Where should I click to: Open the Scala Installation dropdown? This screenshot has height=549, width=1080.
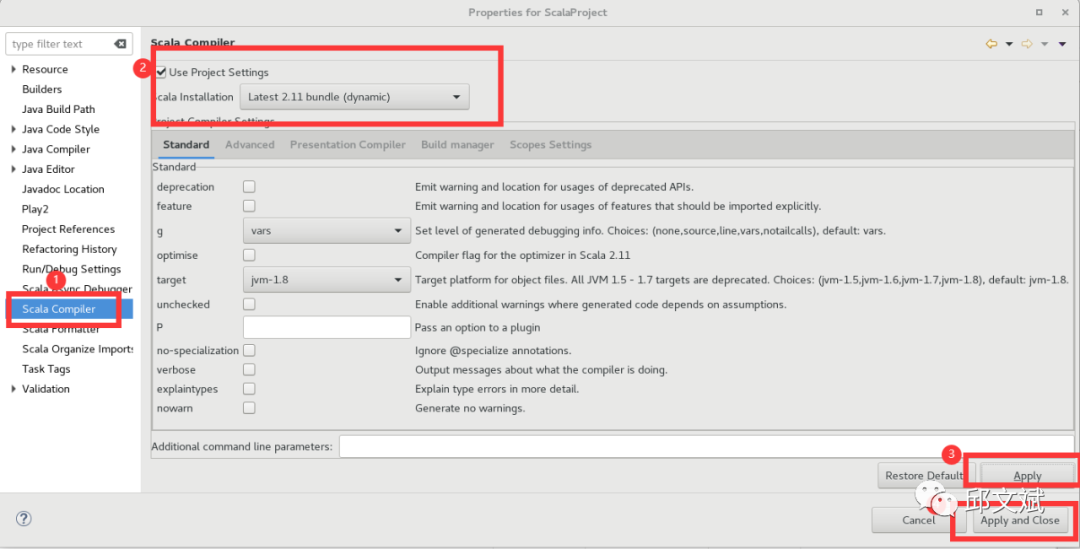click(x=354, y=97)
